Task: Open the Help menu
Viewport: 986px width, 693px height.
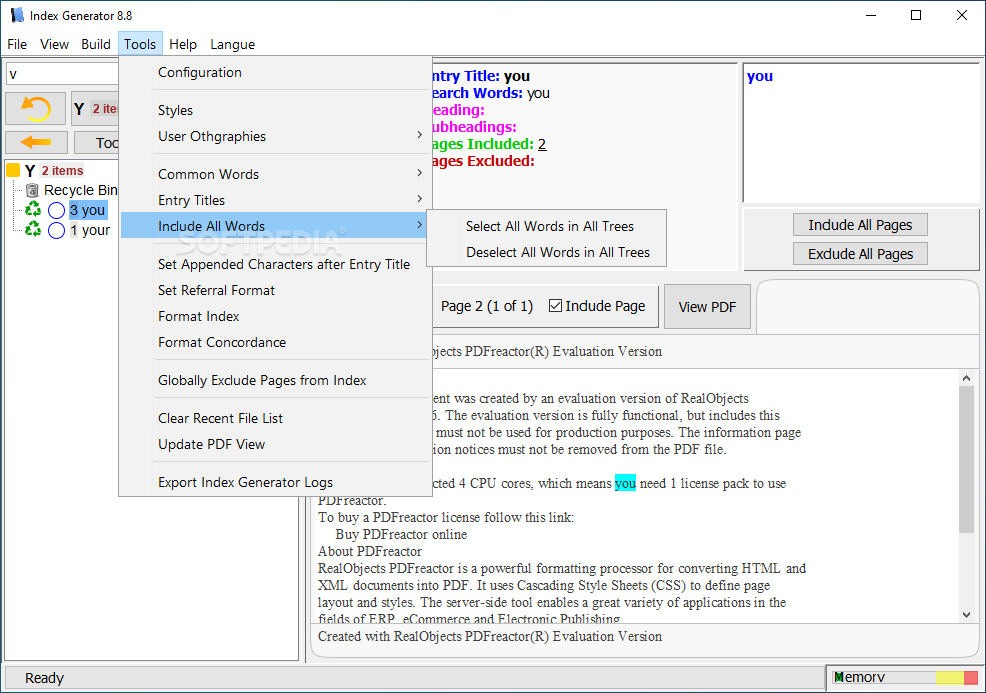Action: (x=183, y=44)
